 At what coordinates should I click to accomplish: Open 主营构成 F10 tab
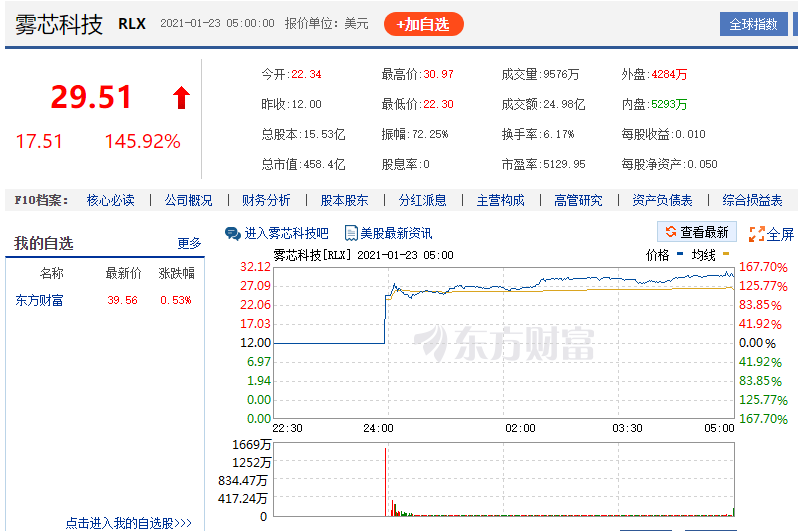[x=500, y=200]
